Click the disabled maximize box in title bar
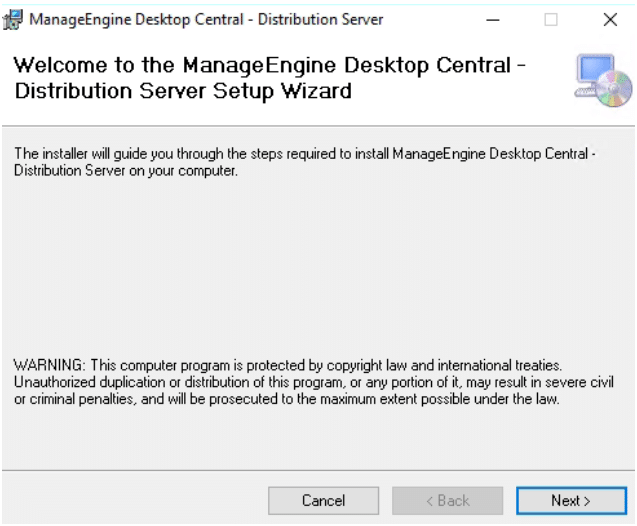 click(551, 19)
